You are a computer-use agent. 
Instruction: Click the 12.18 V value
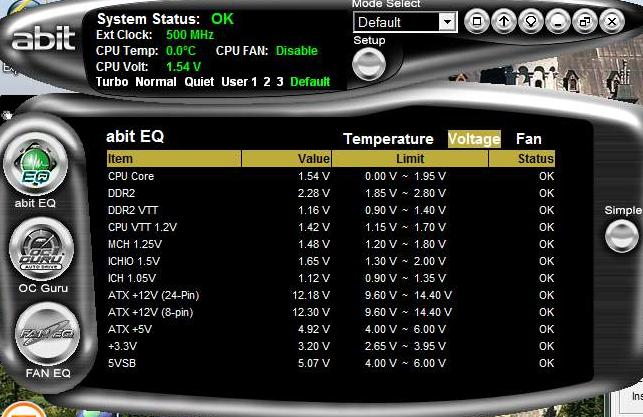click(311, 295)
